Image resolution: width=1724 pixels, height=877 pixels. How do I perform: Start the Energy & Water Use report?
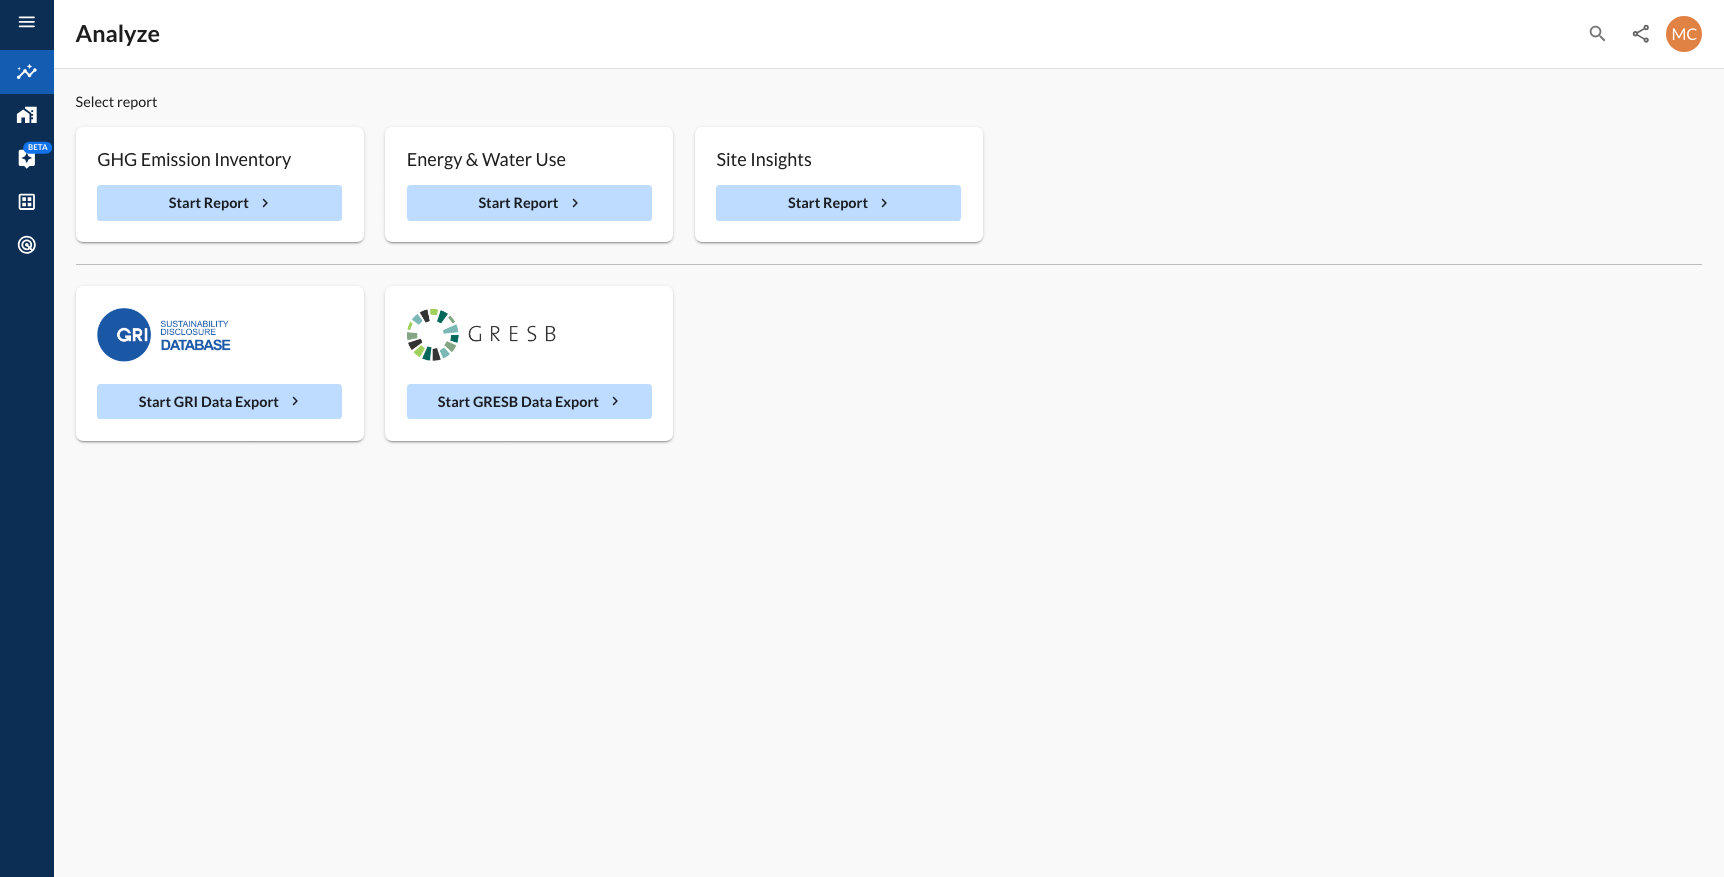click(528, 203)
